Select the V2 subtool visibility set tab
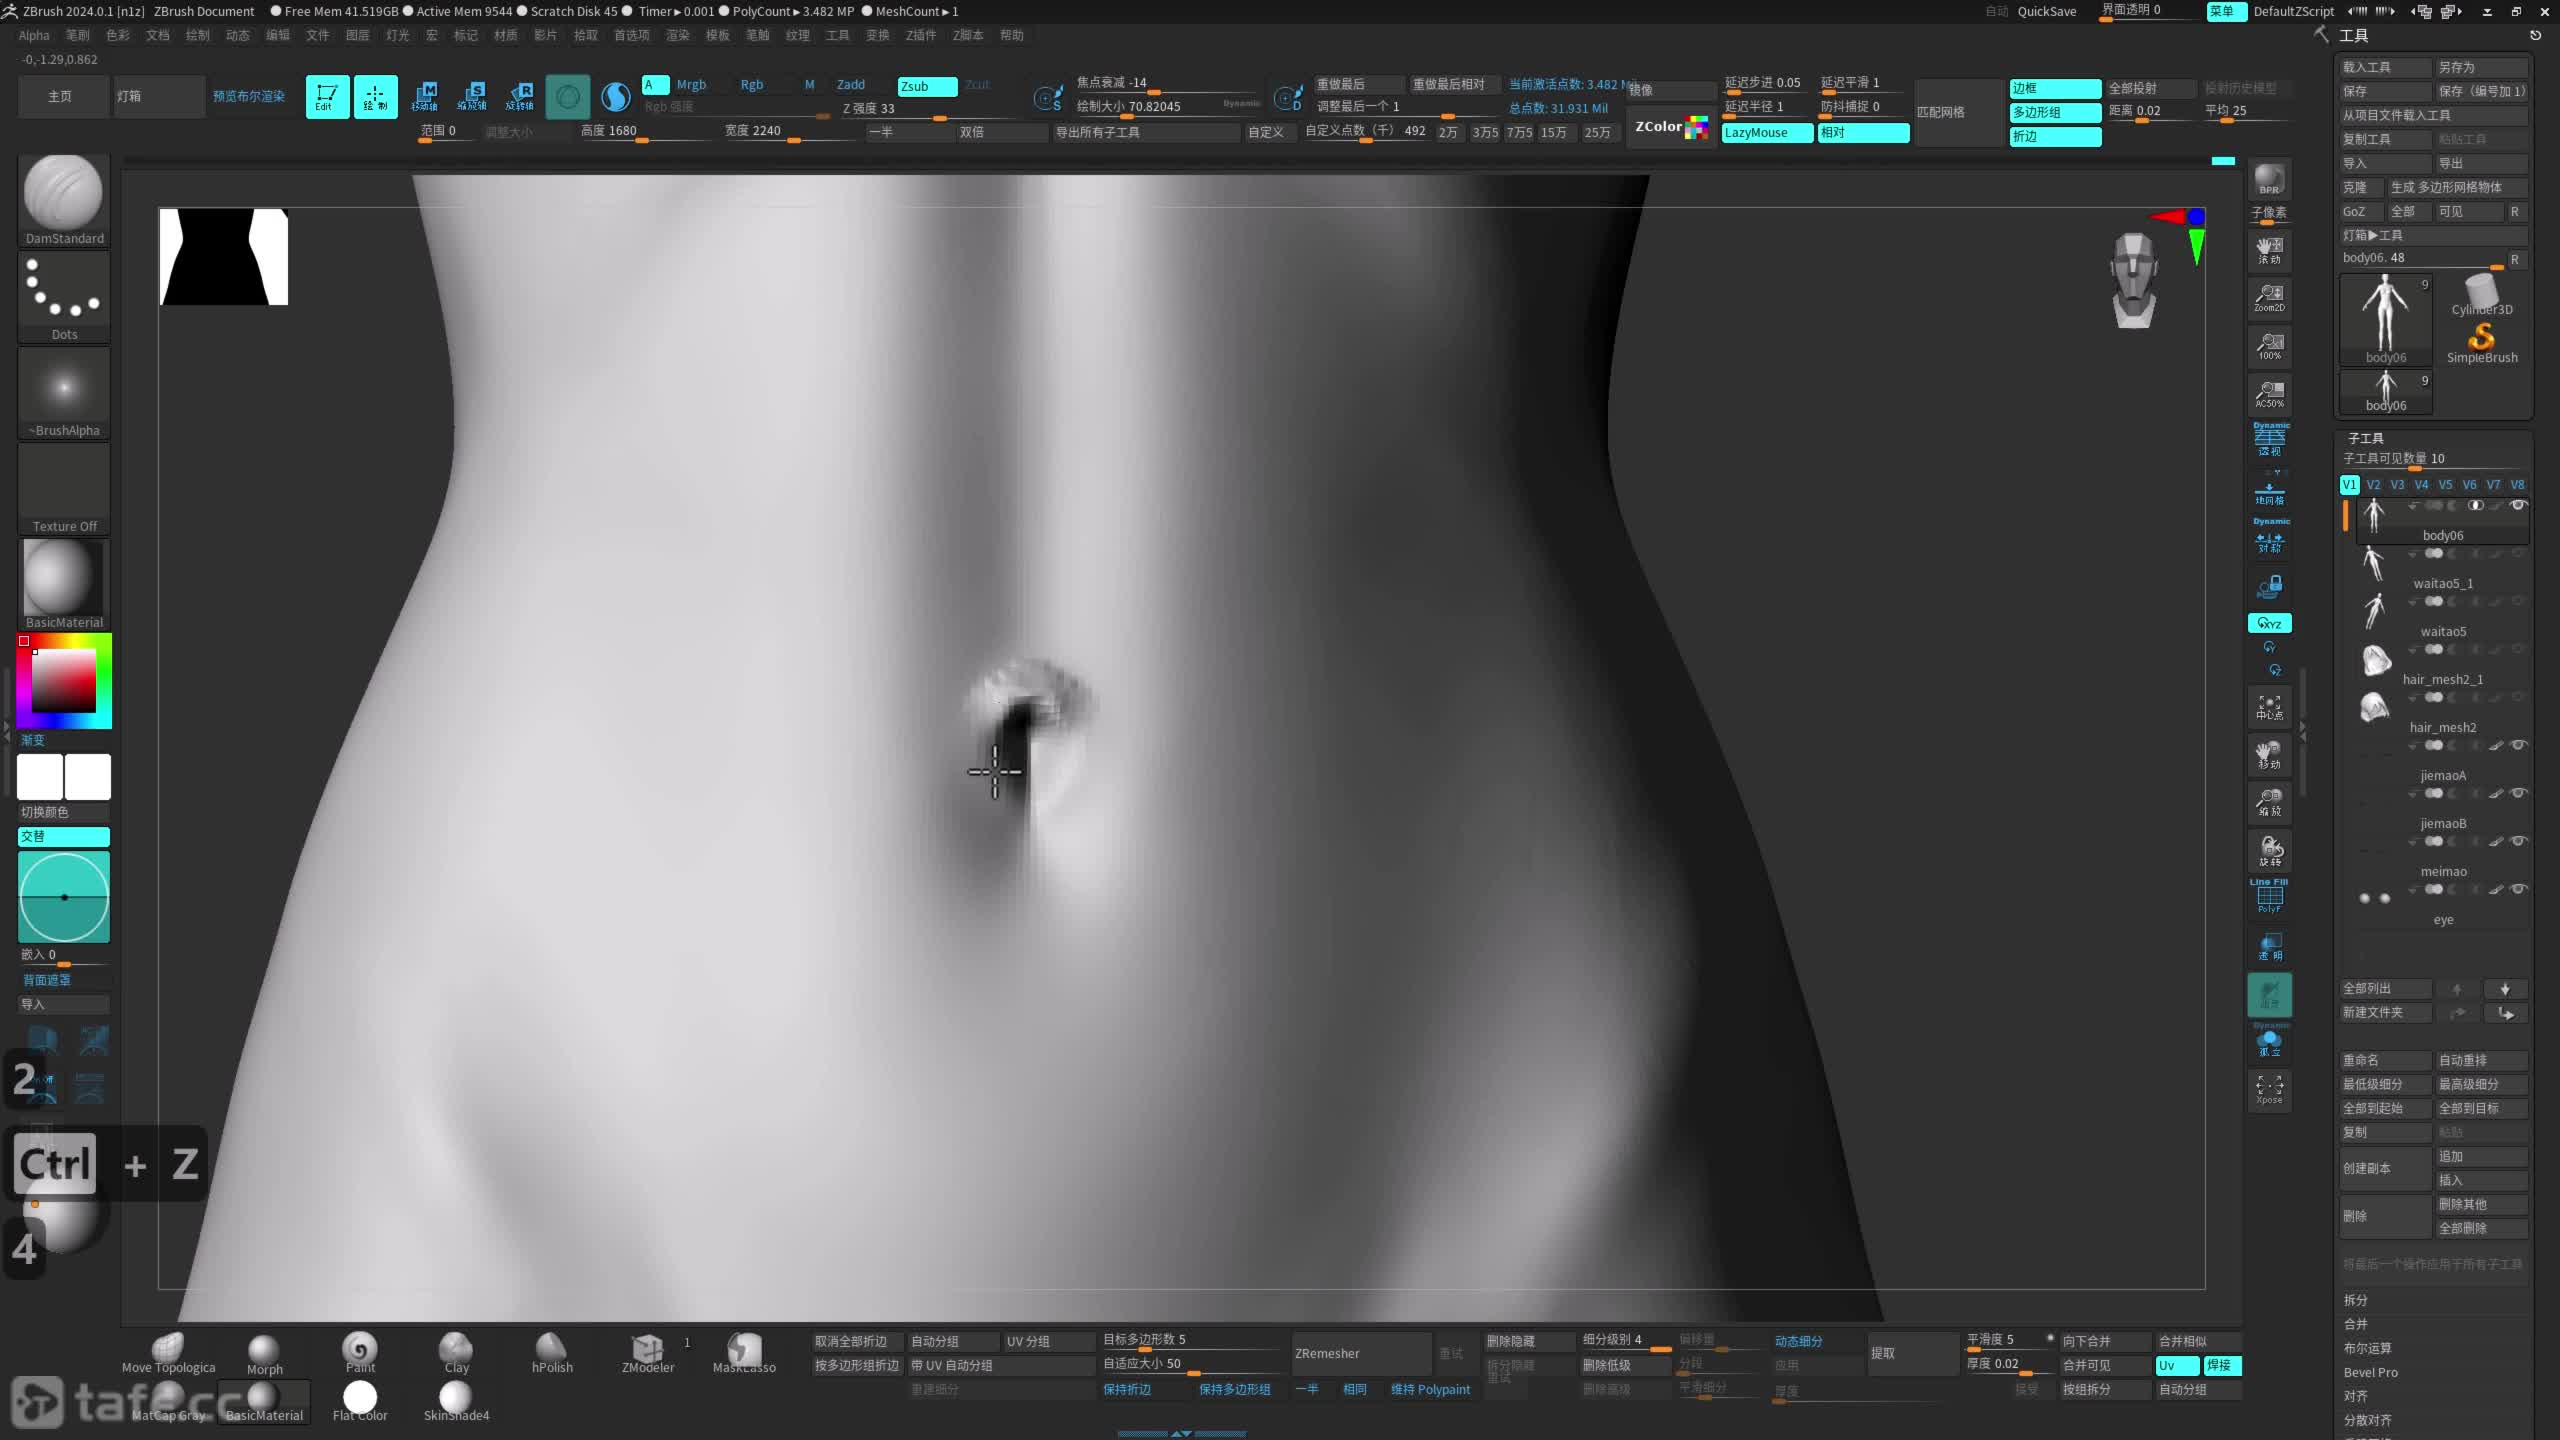This screenshot has width=2560, height=1440. [2373, 485]
